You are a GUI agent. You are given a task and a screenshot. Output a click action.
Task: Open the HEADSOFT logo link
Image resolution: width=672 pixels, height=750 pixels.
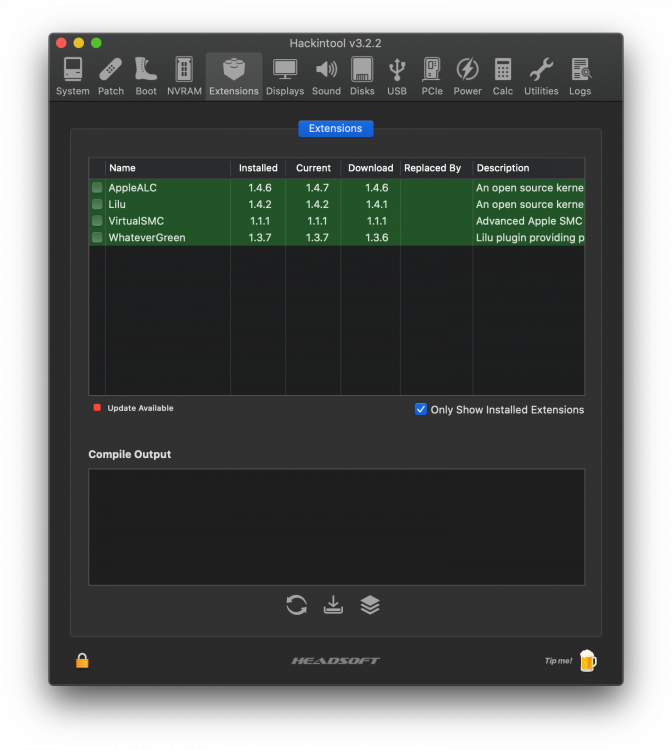(x=336, y=661)
